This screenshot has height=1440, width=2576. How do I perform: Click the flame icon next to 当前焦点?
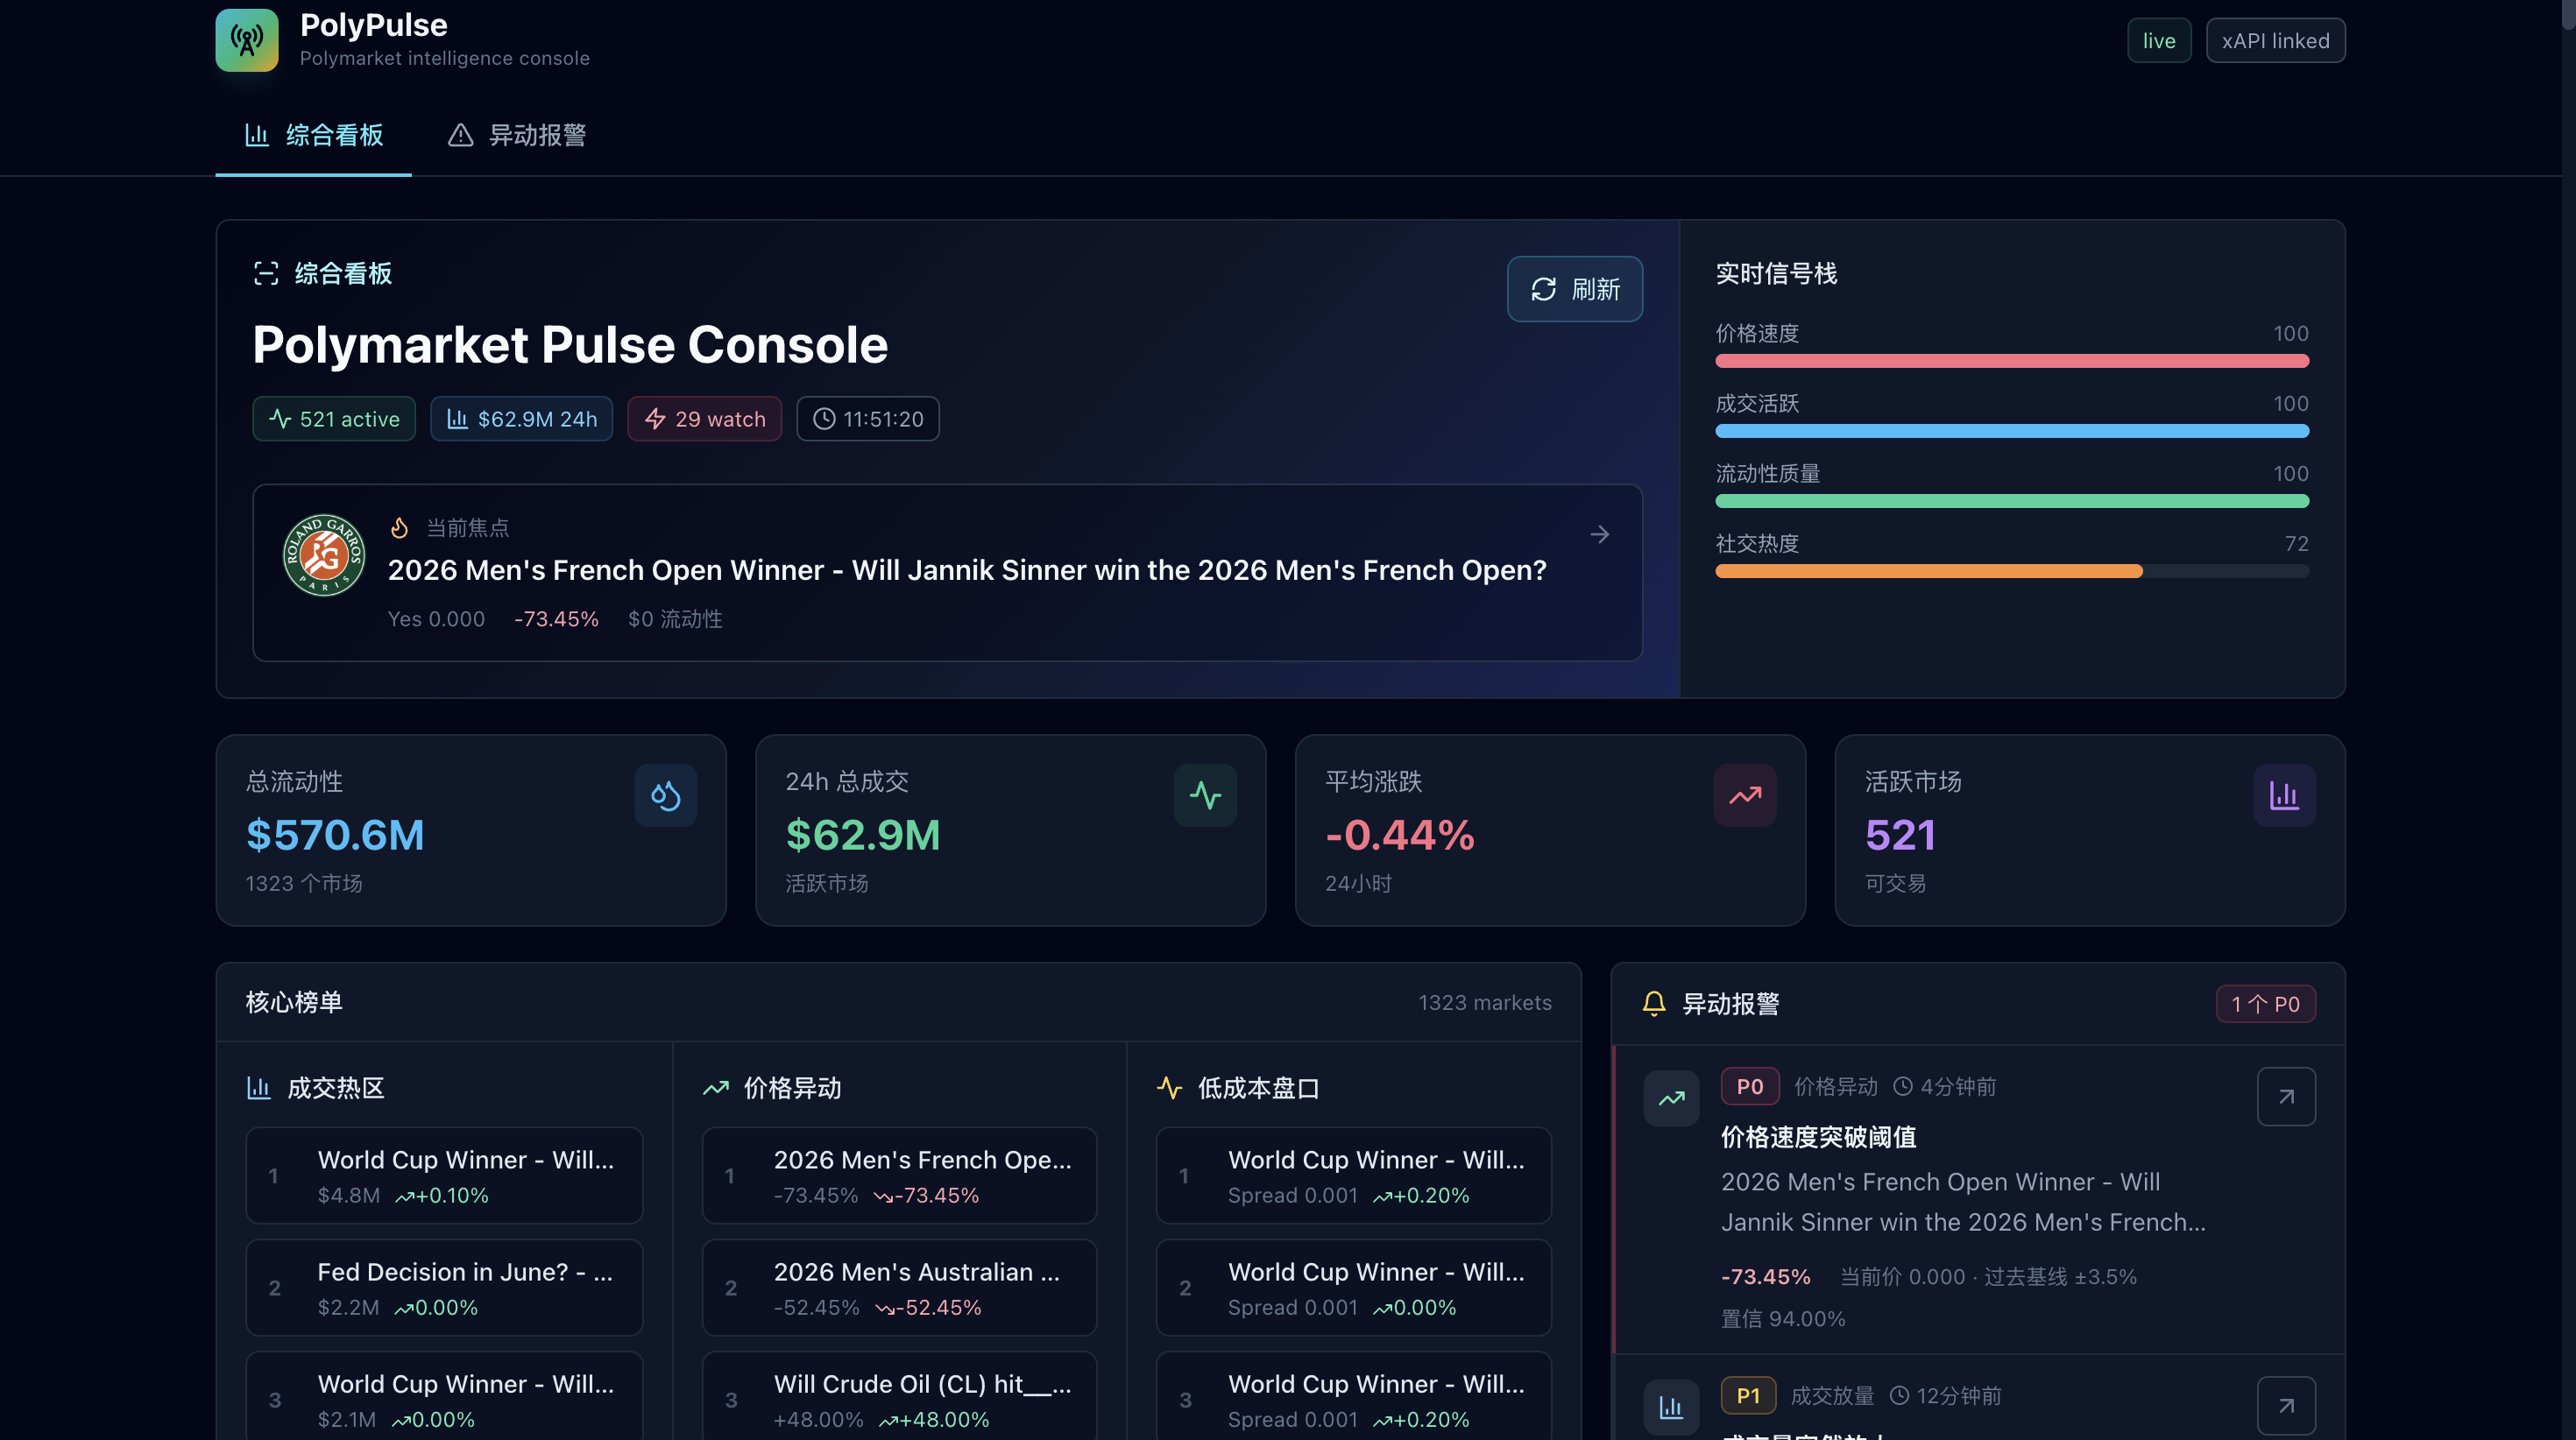[399, 527]
